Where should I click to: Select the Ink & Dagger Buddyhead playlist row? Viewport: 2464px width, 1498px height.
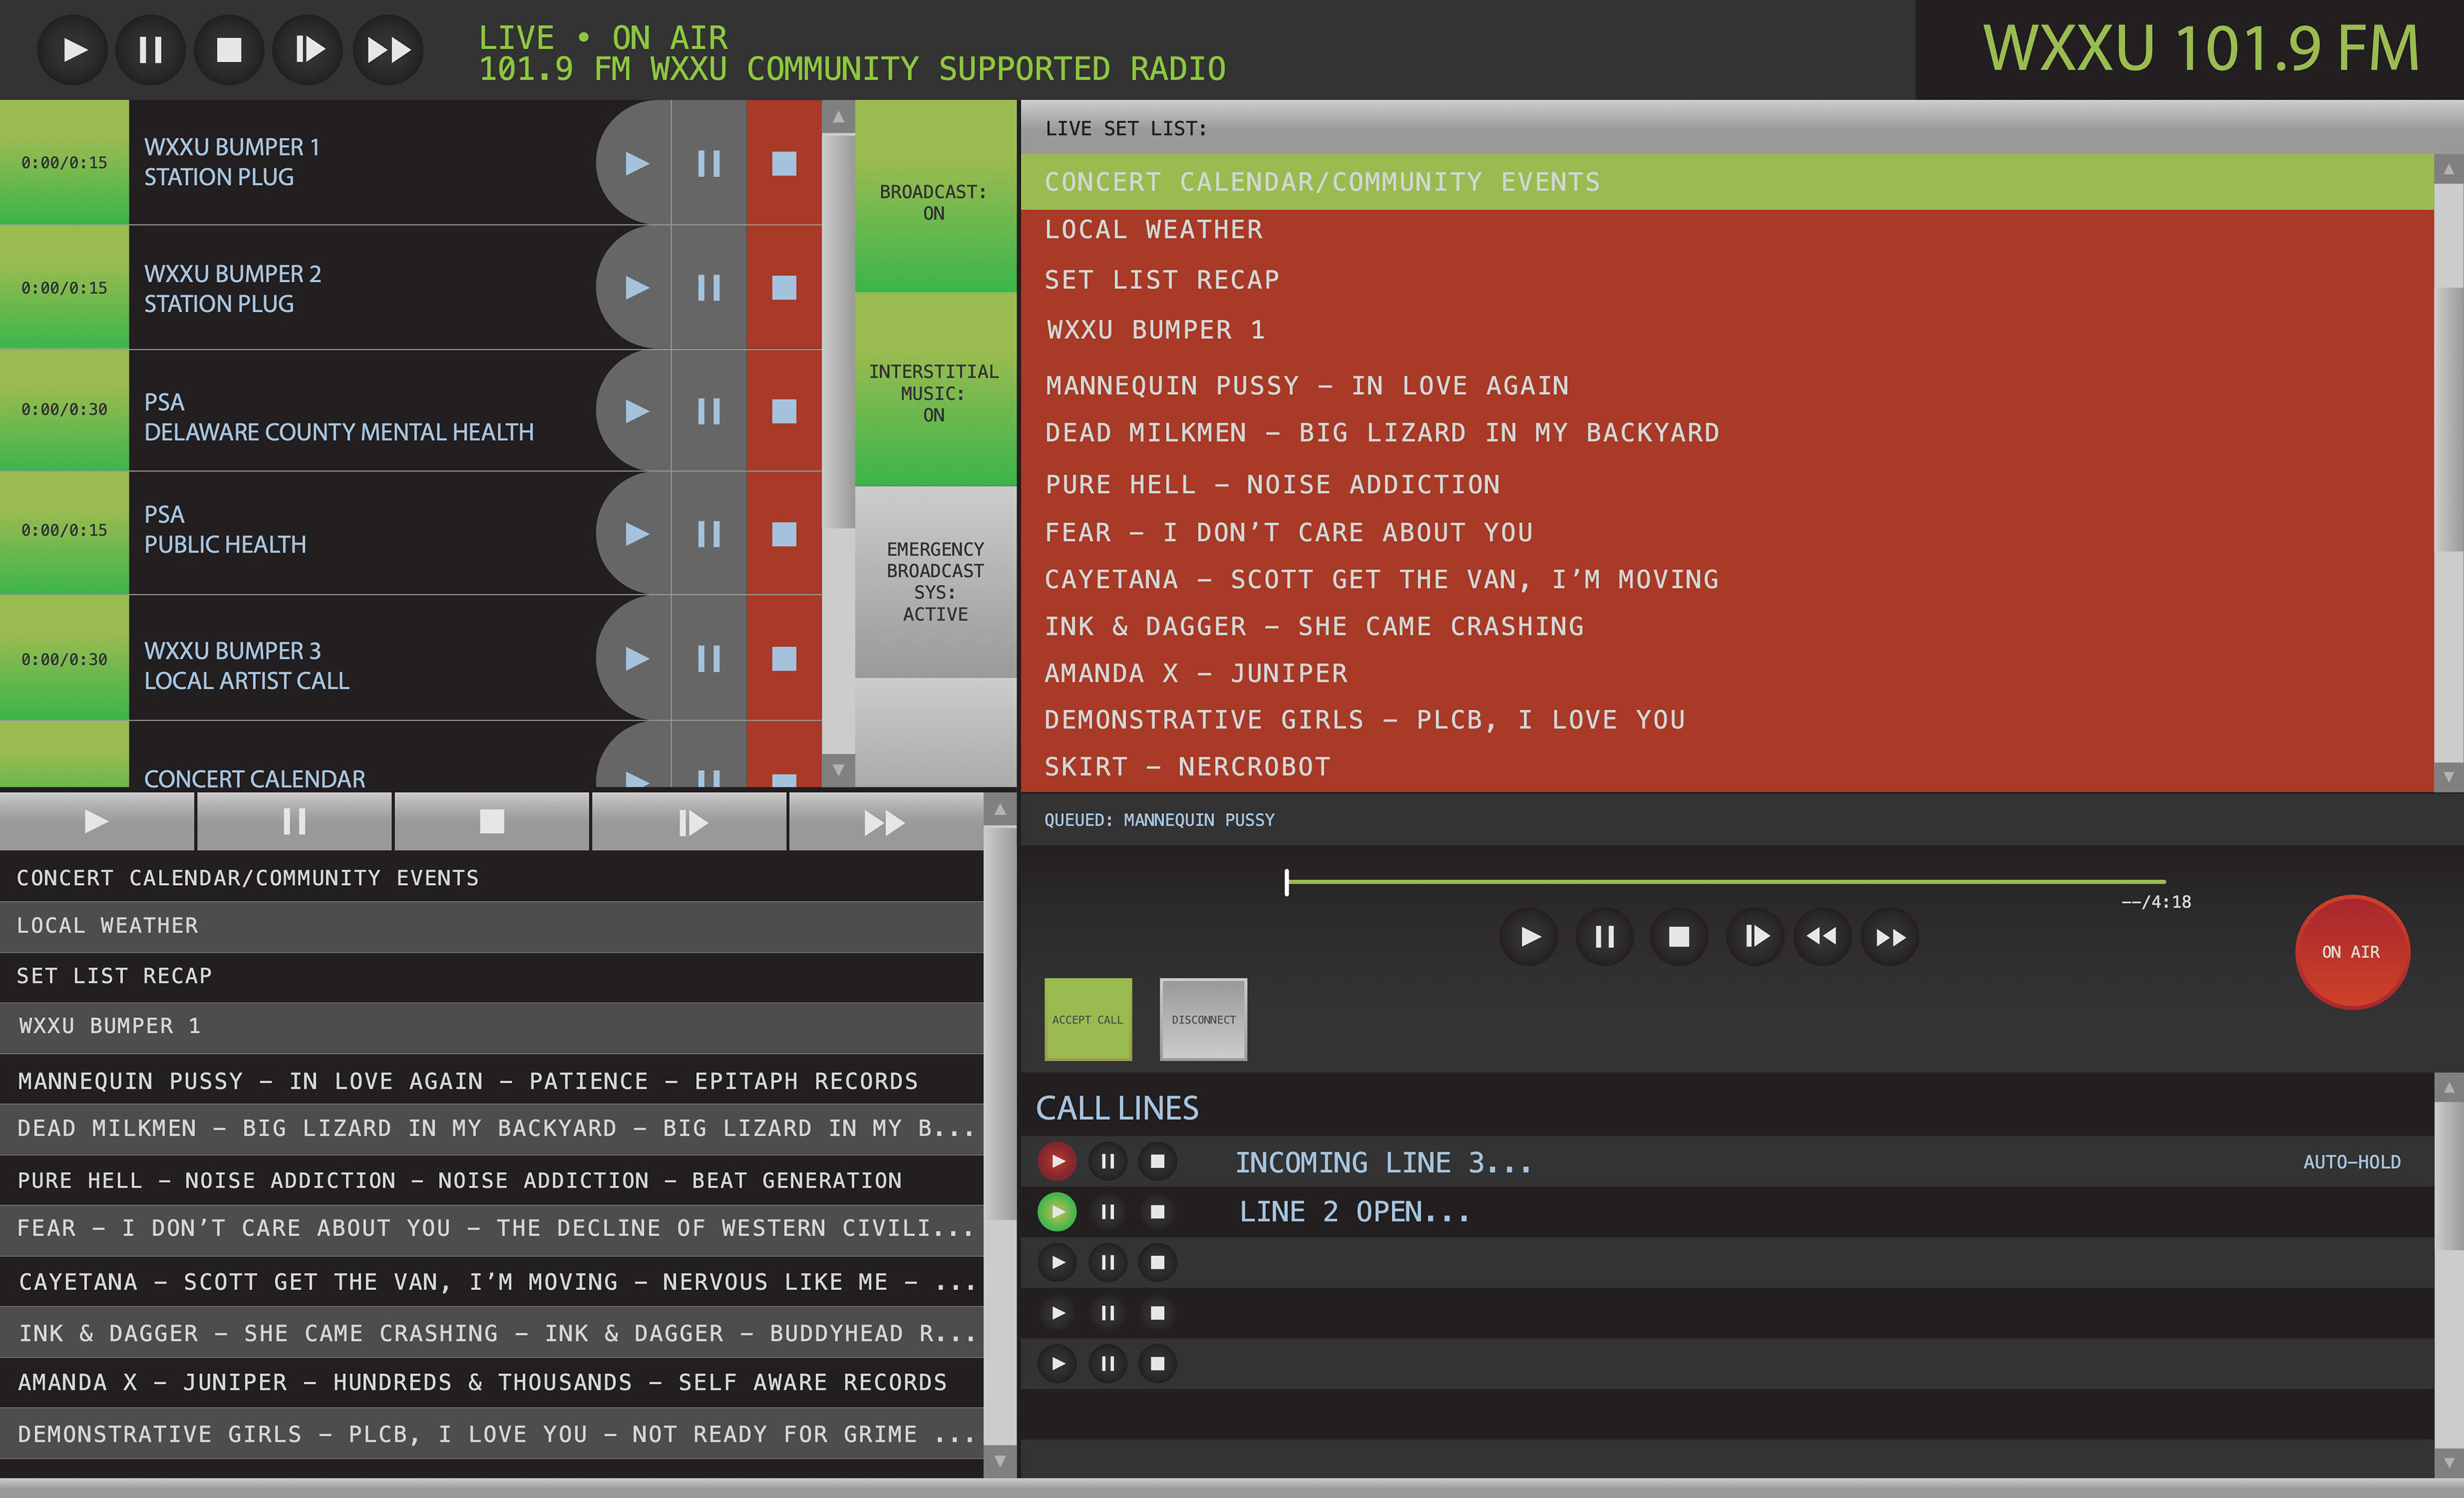491,1333
